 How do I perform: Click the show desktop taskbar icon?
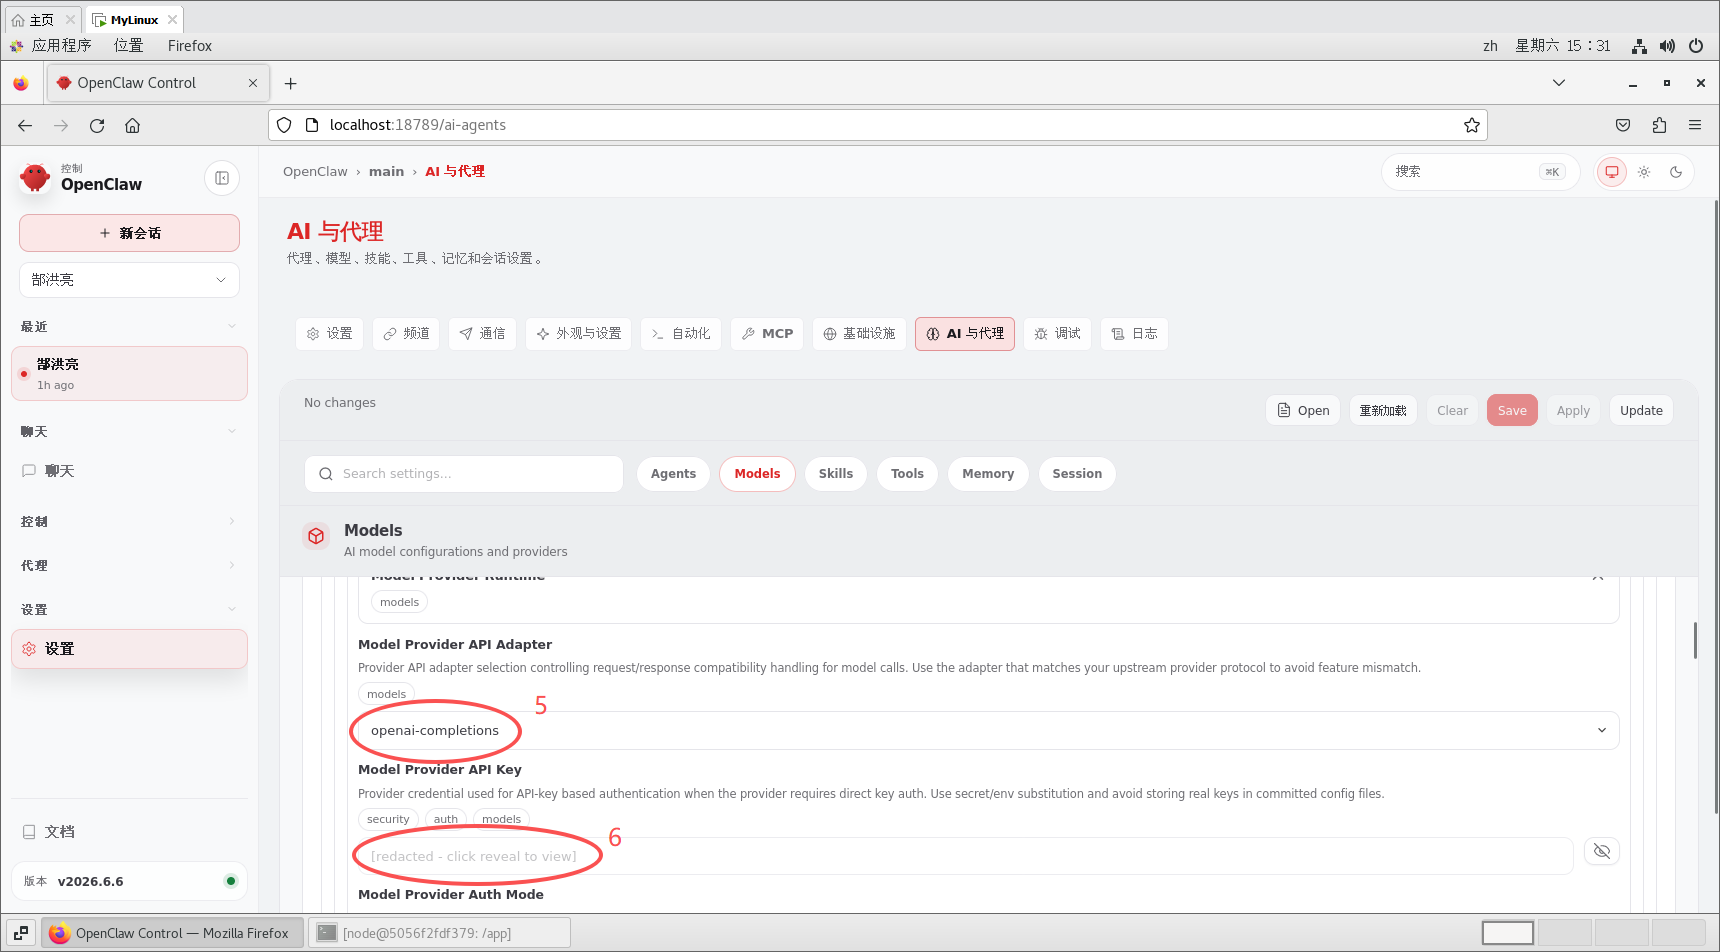(21, 933)
